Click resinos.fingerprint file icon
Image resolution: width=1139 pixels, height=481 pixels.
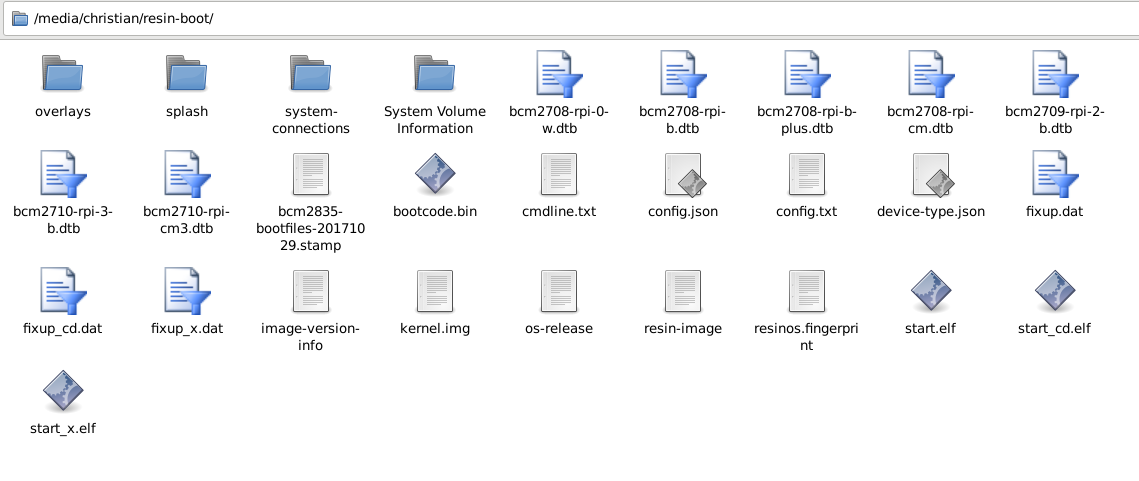[x=806, y=291]
